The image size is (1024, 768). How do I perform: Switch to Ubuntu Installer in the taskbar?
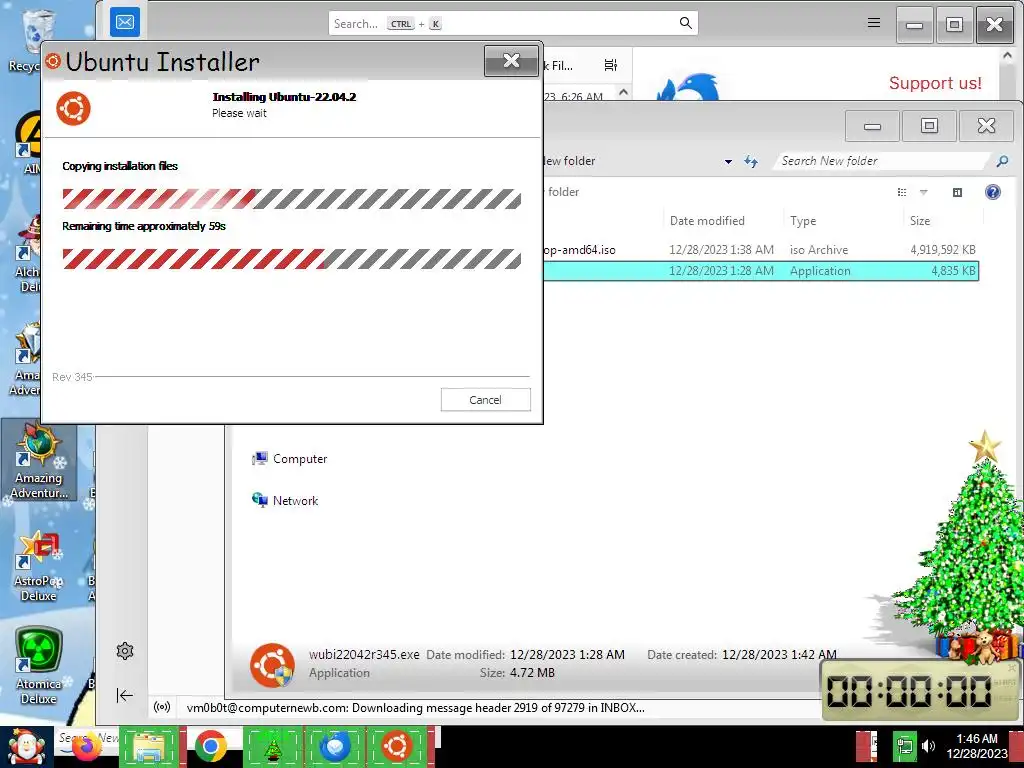pyautogui.click(x=396, y=747)
